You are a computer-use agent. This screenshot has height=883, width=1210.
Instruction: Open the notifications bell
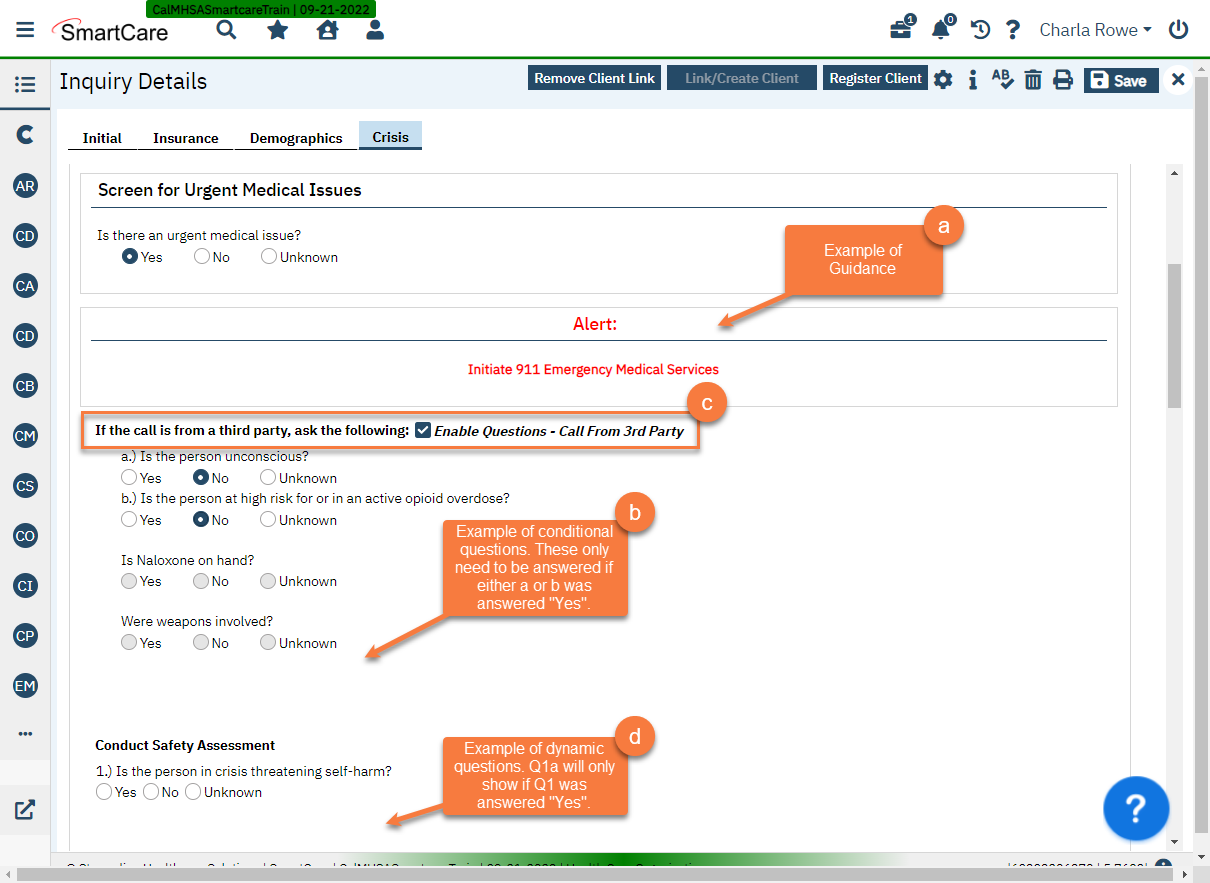[x=940, y=29]
